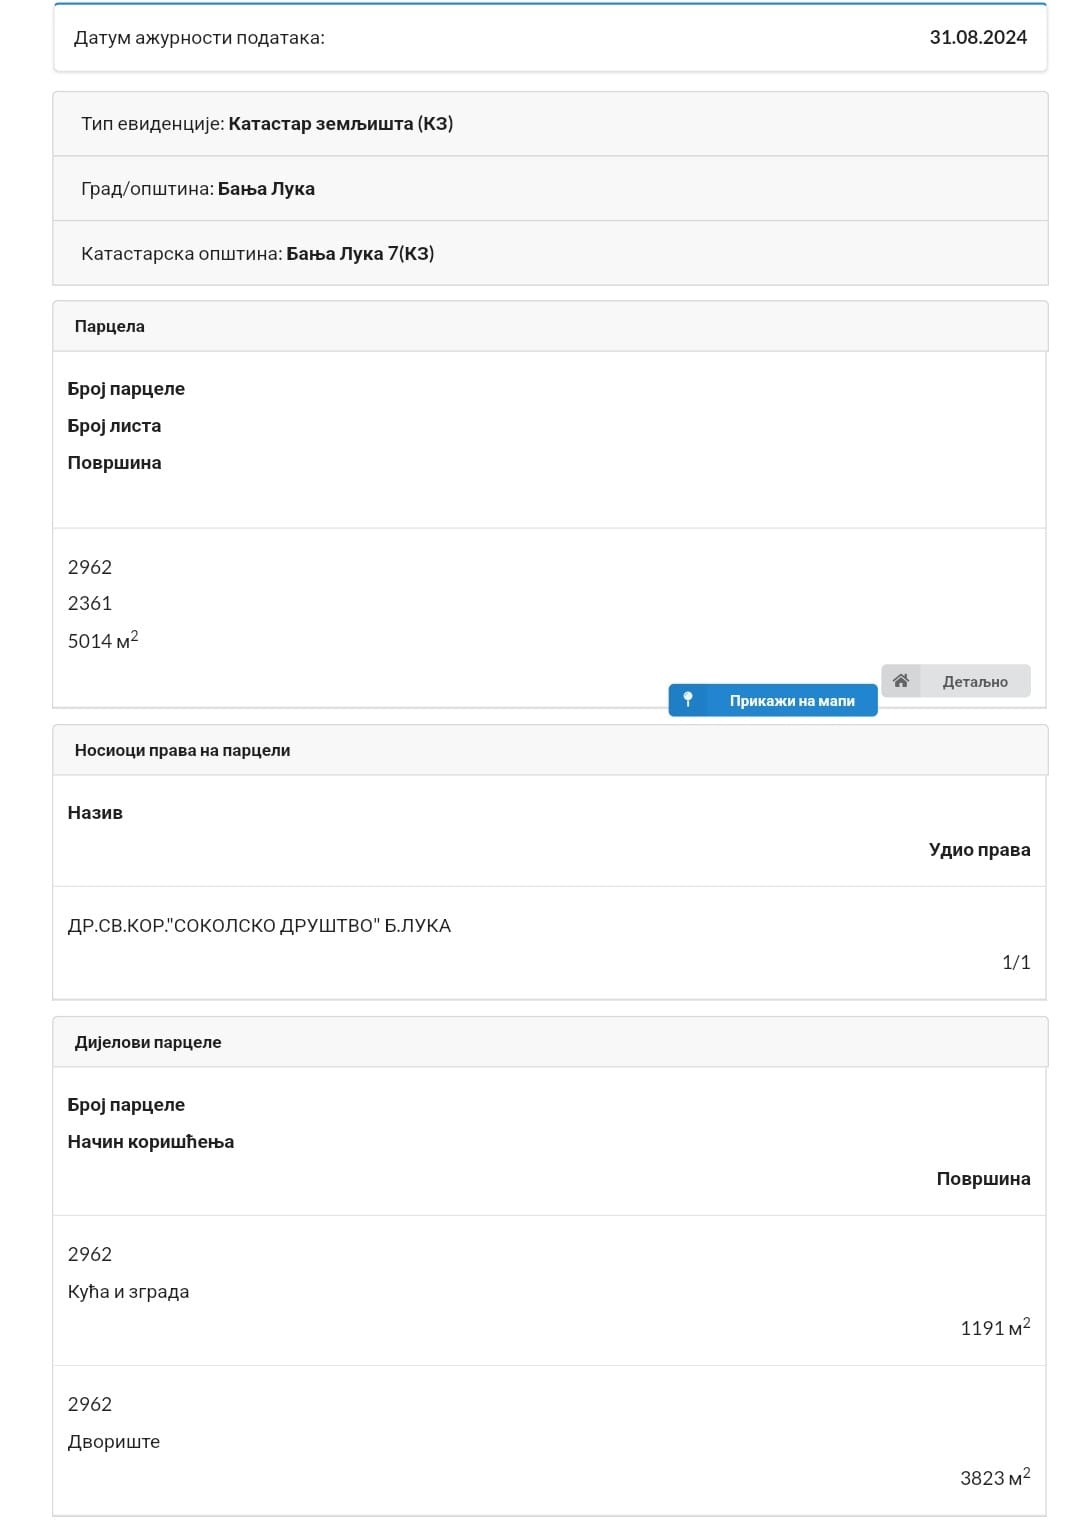Open Прикажи на мапи map view
1080x1530 pixels.
coord(773,700)
